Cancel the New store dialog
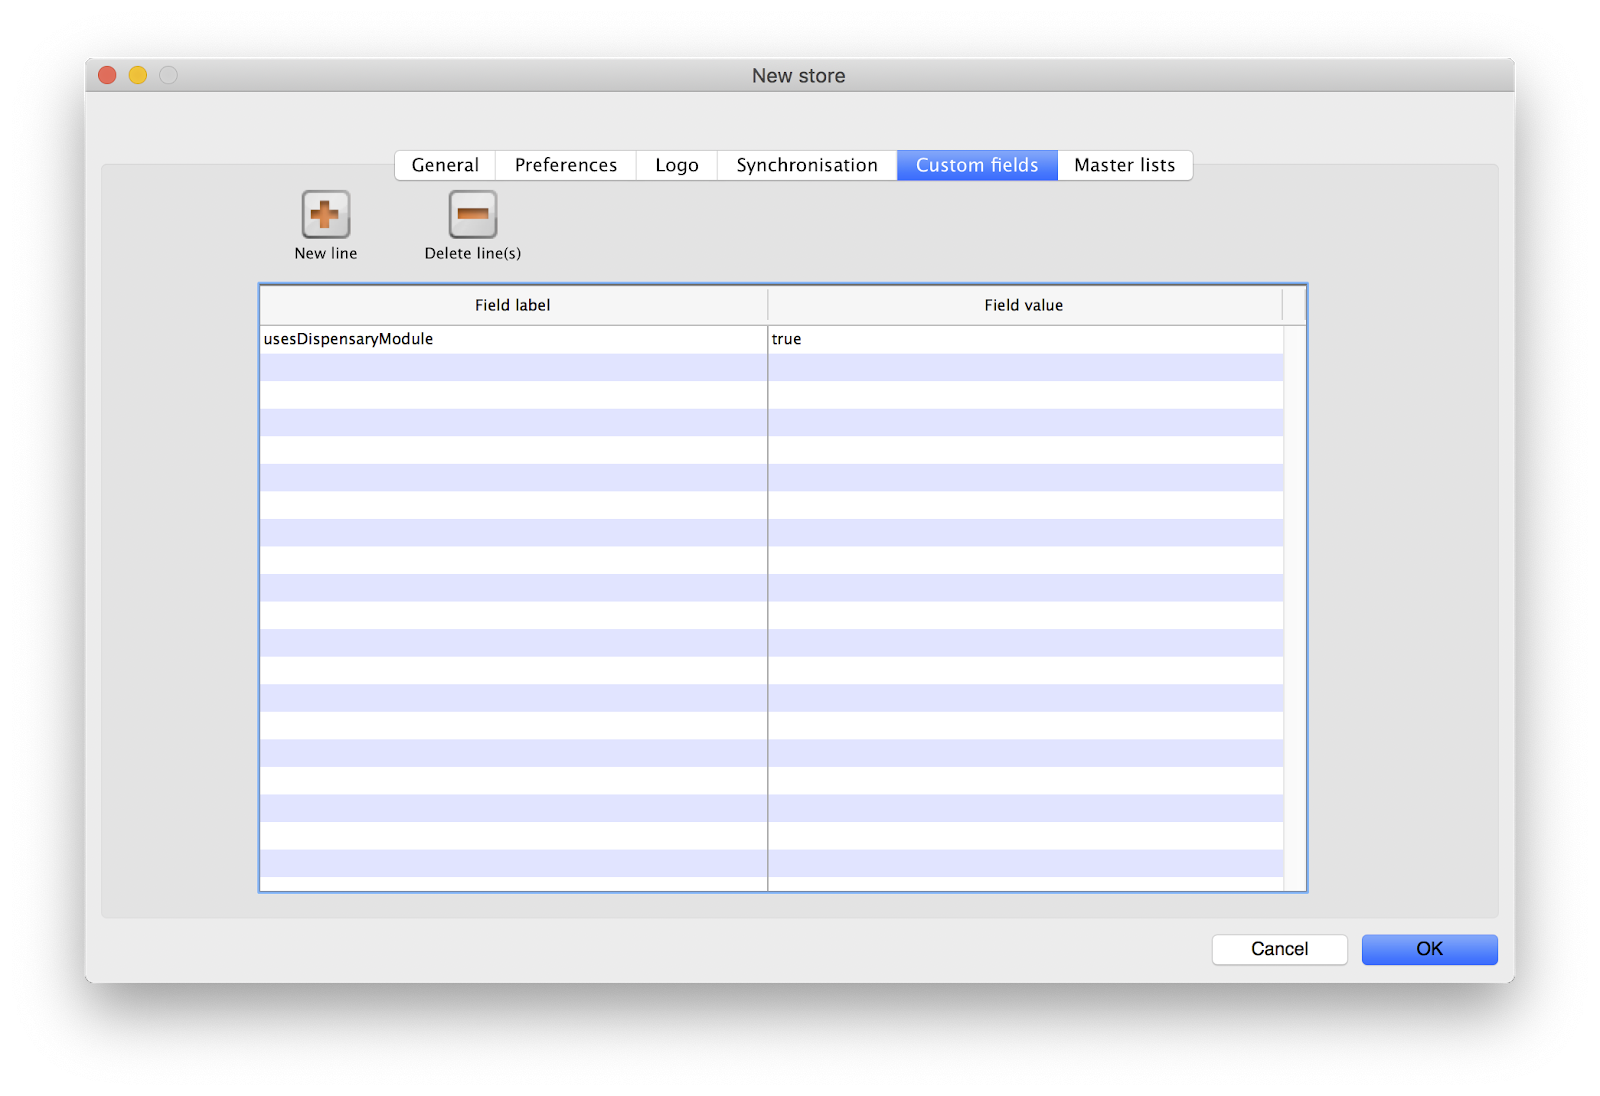This screenshot has width=1600, height=1096. click(x=1279, y=949)
